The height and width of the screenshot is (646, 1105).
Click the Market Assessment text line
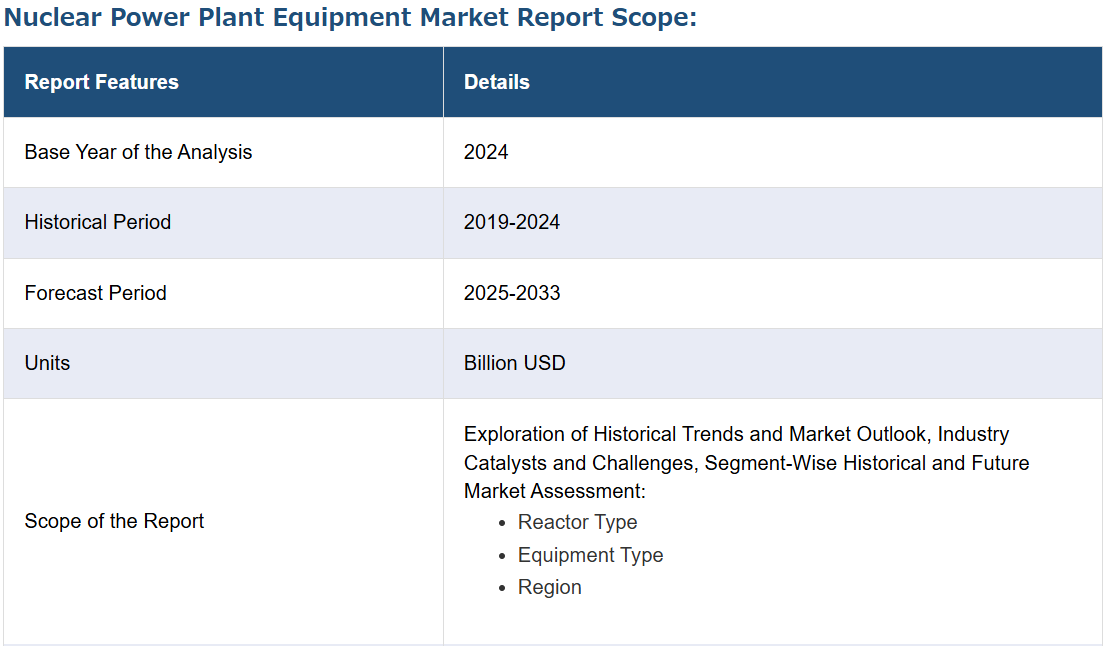tap(555, 491)
